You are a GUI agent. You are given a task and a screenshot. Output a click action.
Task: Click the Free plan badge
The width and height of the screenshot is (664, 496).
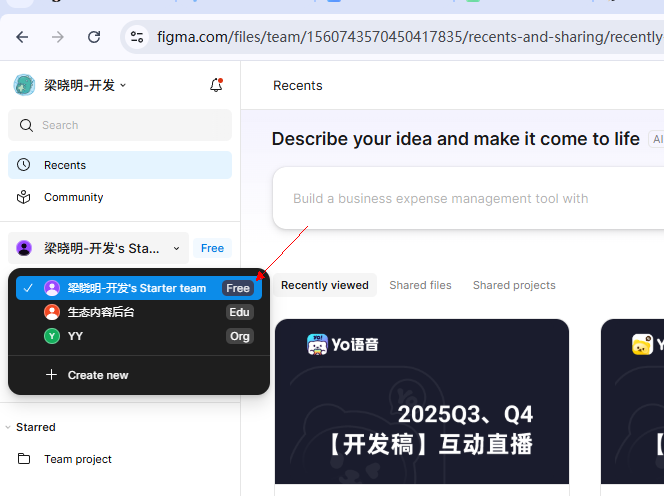(x=212, y=248)
